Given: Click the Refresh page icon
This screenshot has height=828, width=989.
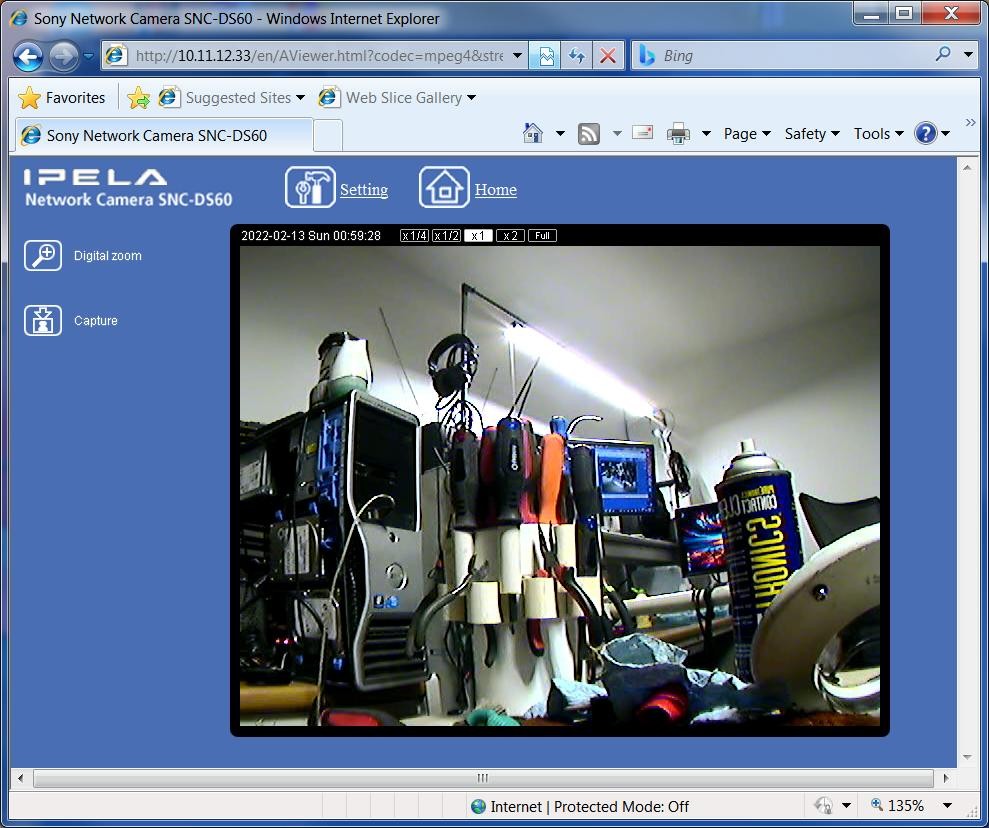Looking at the screenshot, I should click(x=576, y=56).
